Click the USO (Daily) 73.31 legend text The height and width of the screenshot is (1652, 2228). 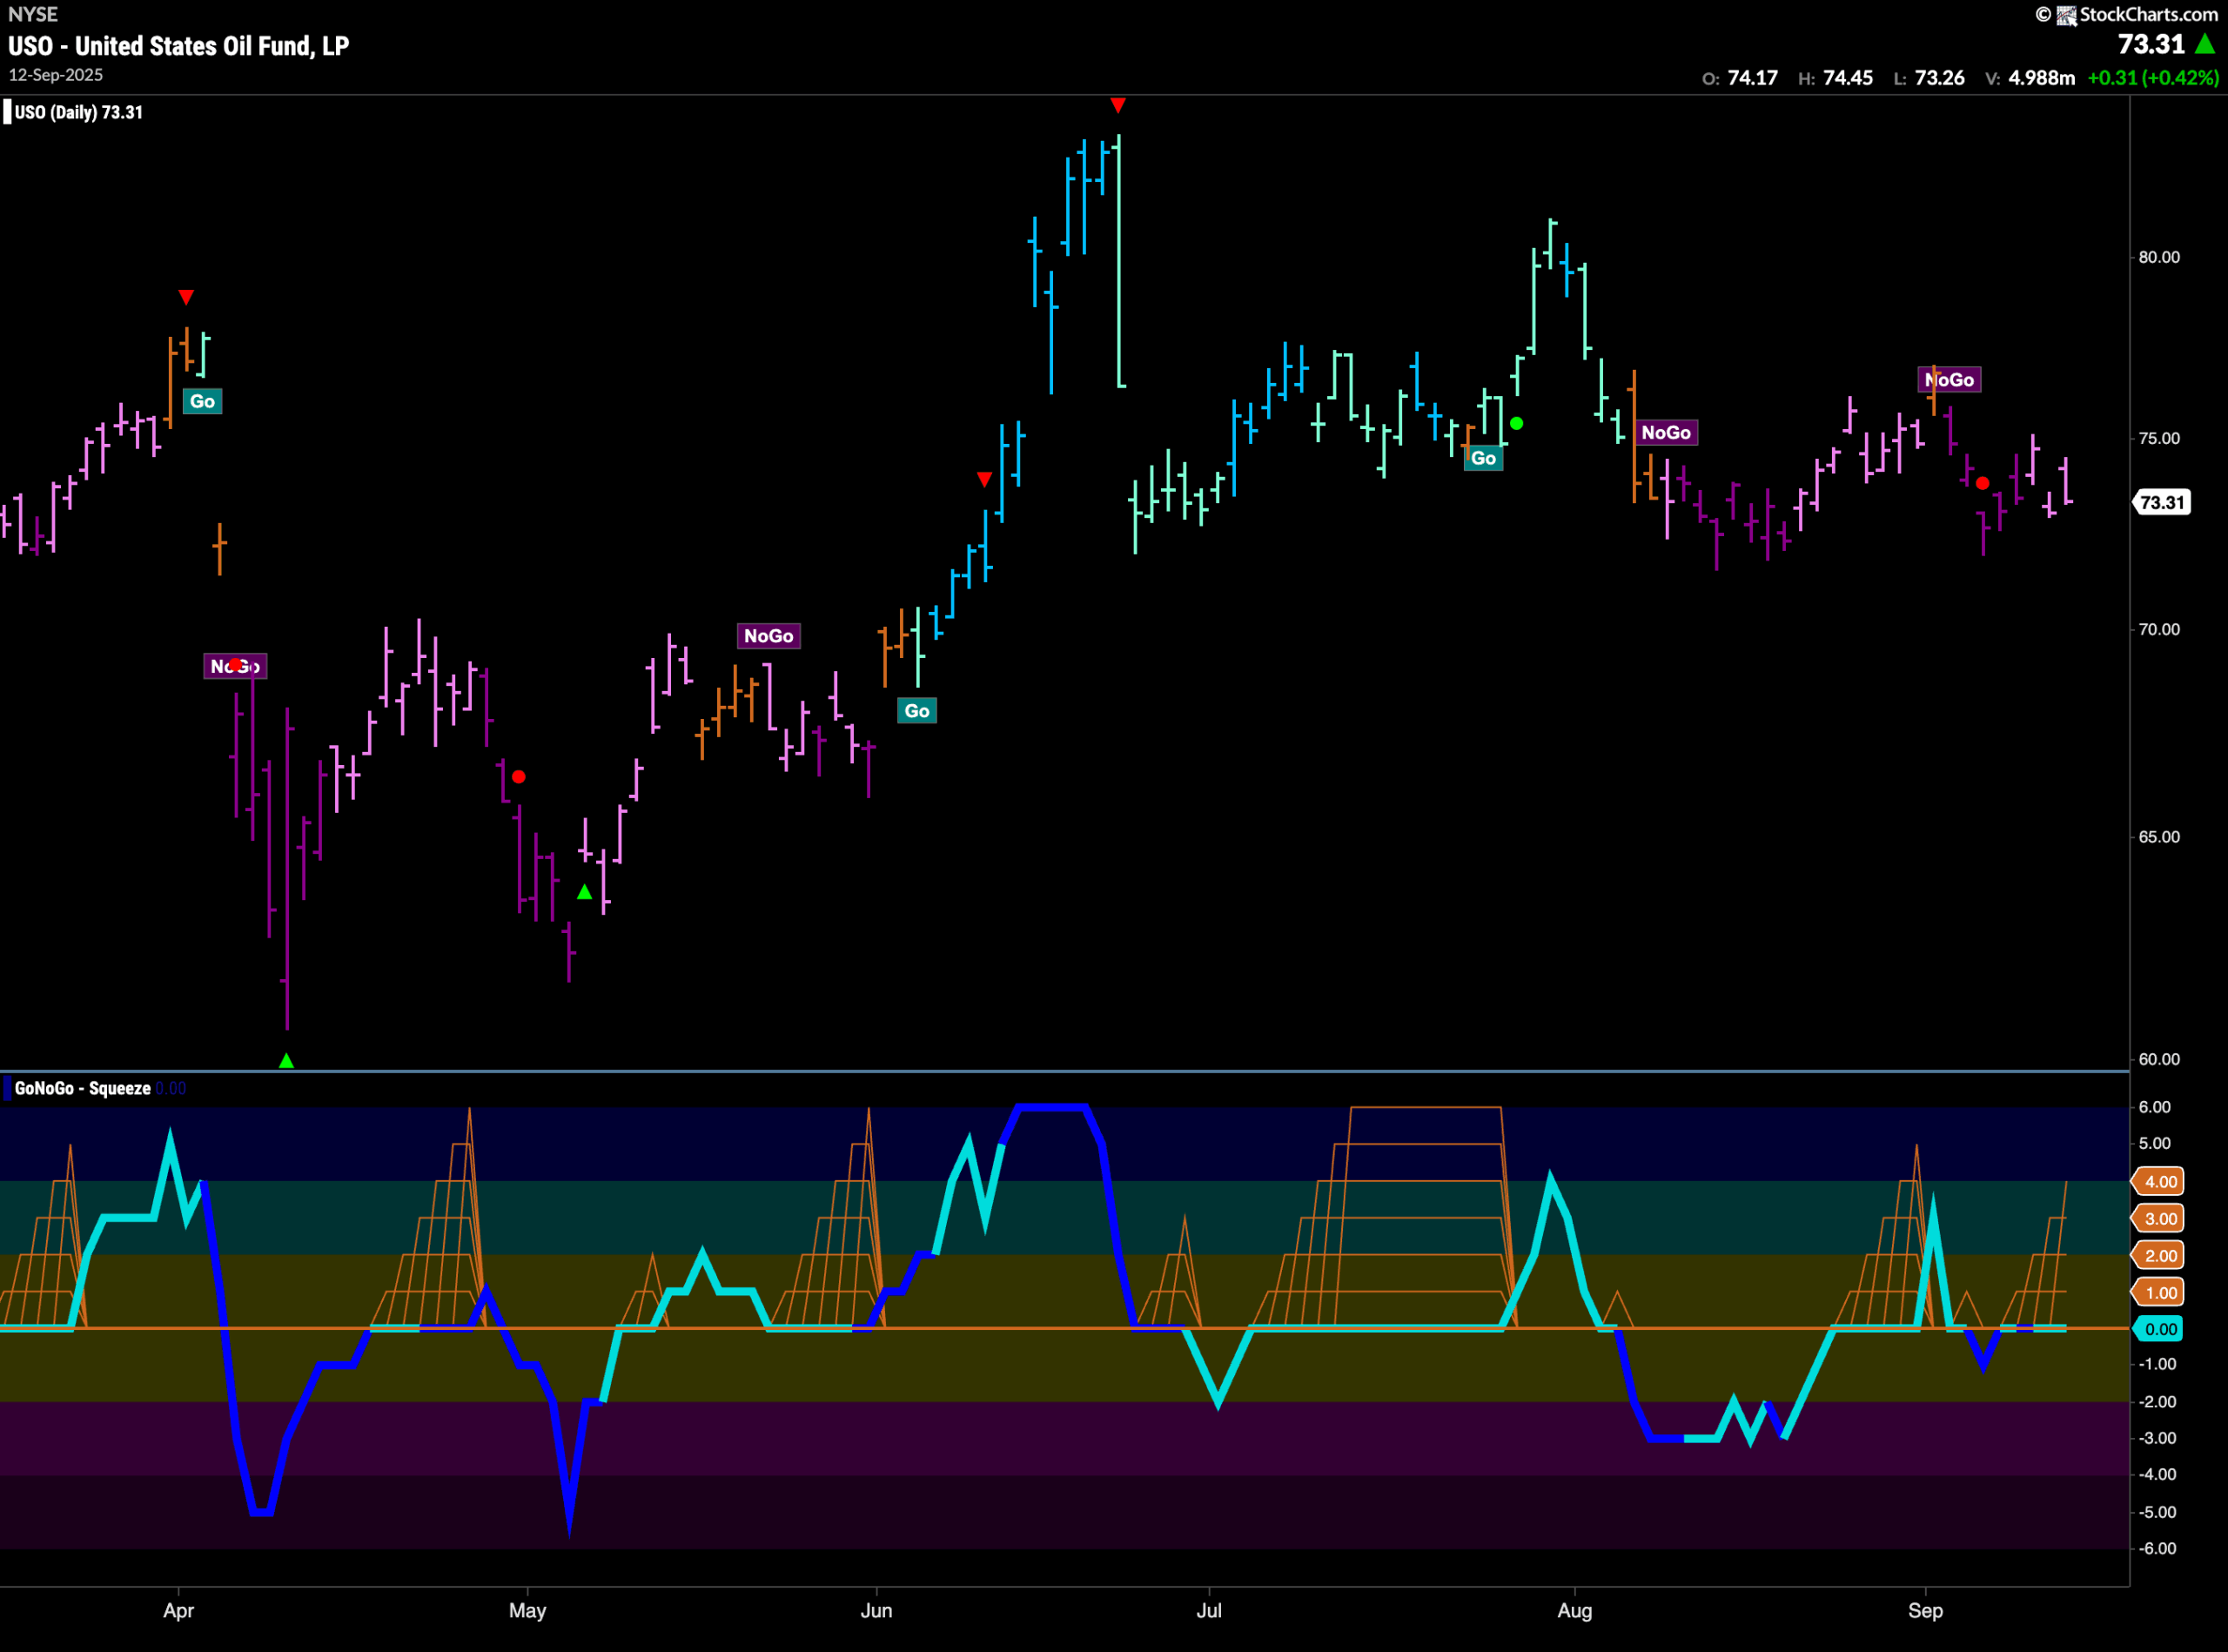79,112
